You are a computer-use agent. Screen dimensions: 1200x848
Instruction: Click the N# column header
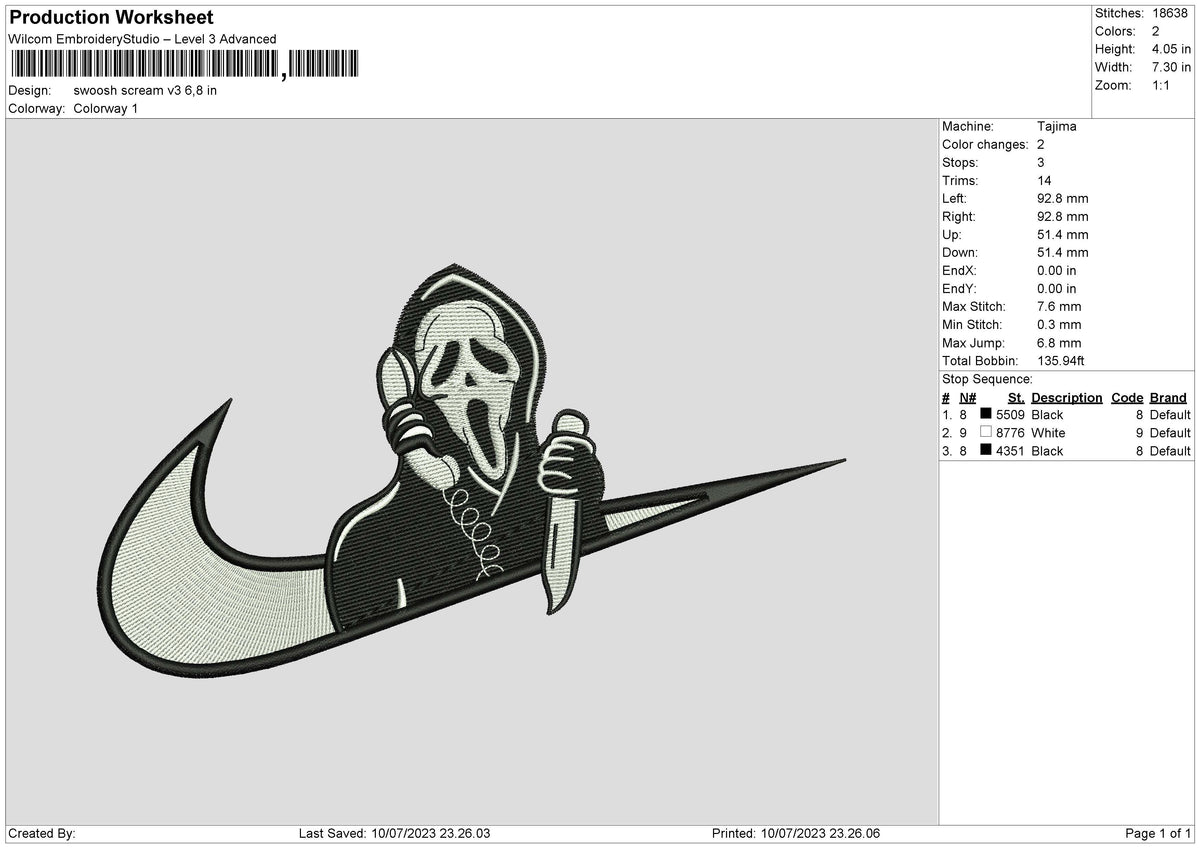[x=967, y=397]
